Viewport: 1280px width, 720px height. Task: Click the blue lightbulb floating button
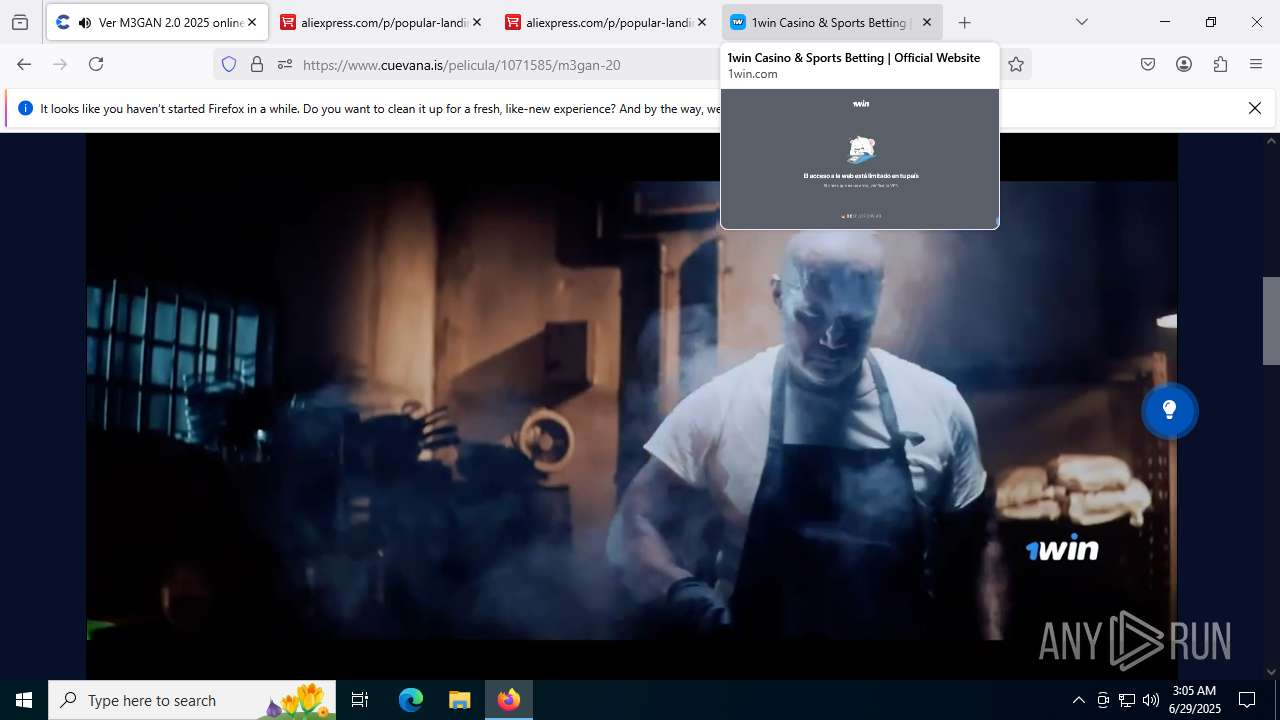point(1169,410)
